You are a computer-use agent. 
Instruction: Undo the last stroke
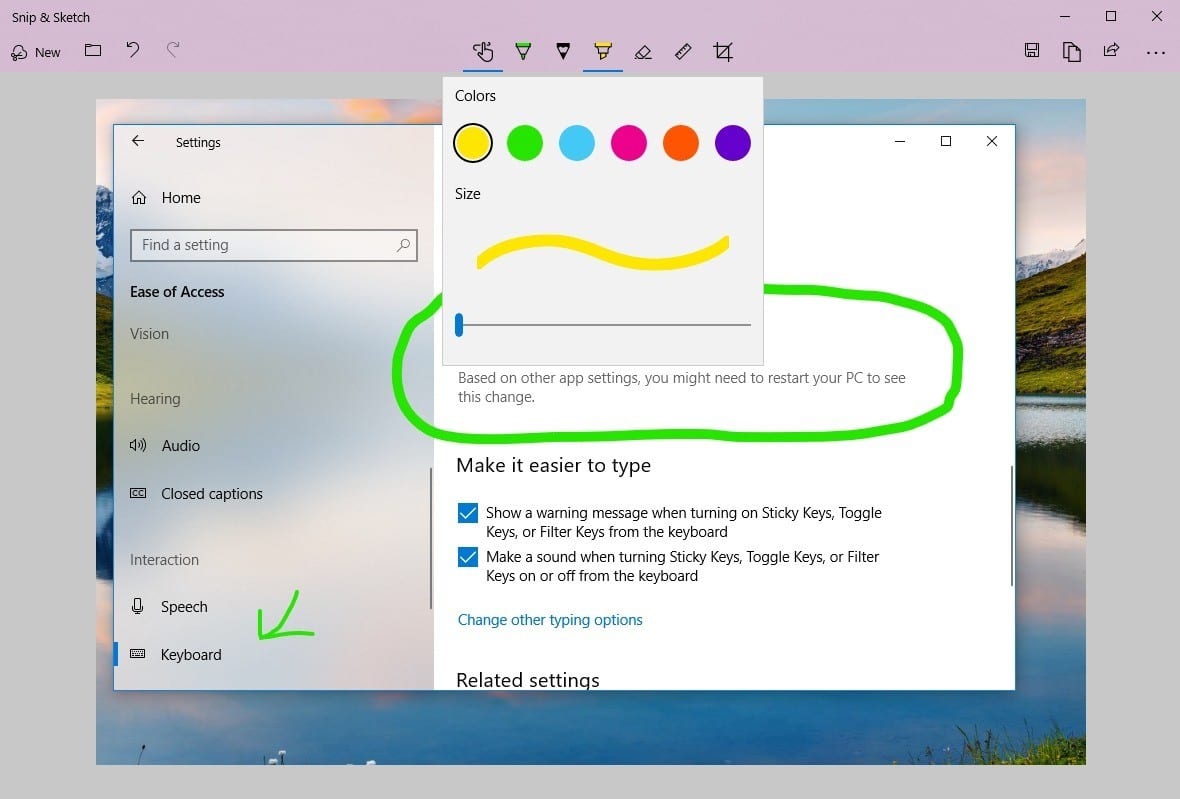click(133, 51)
